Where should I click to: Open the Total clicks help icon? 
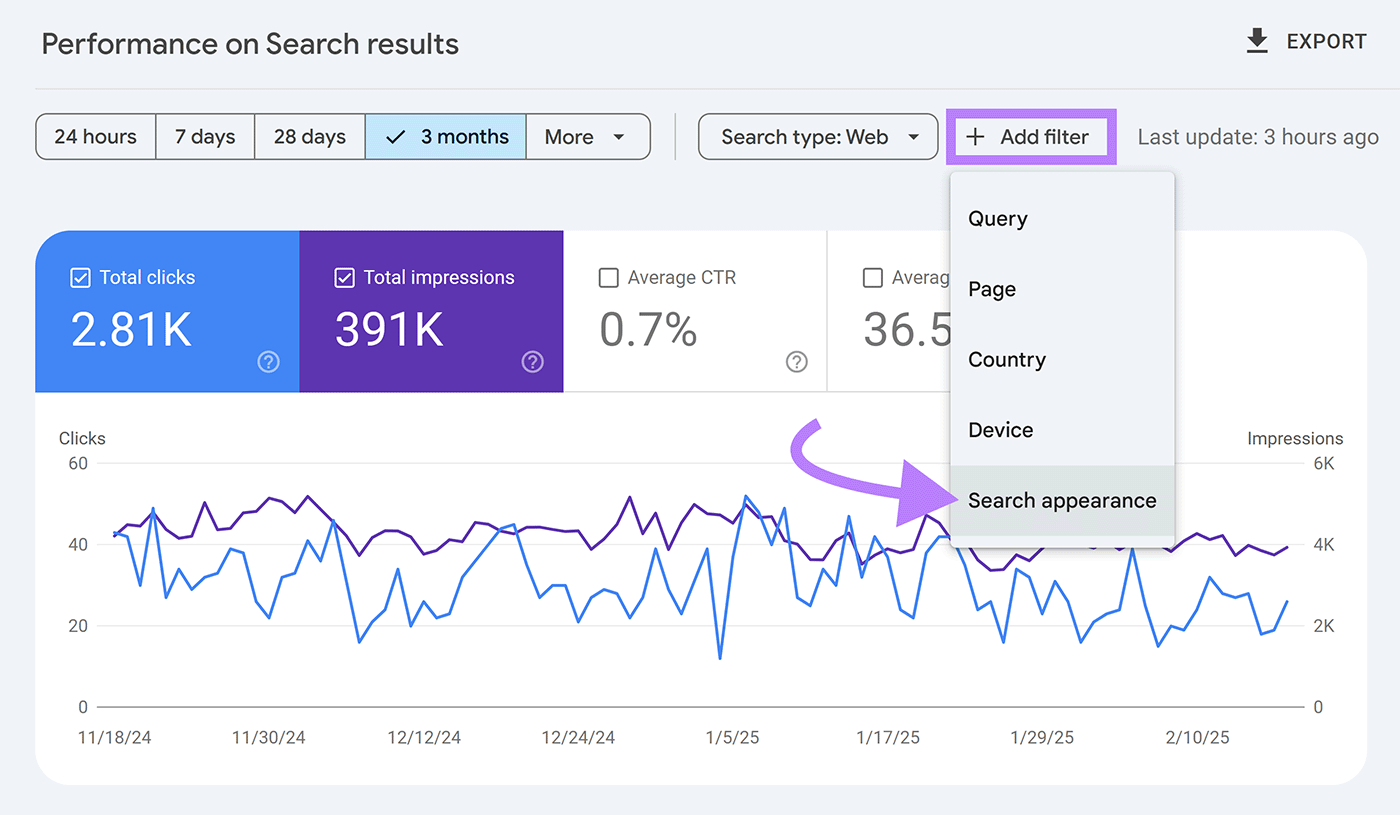point(268,362)
